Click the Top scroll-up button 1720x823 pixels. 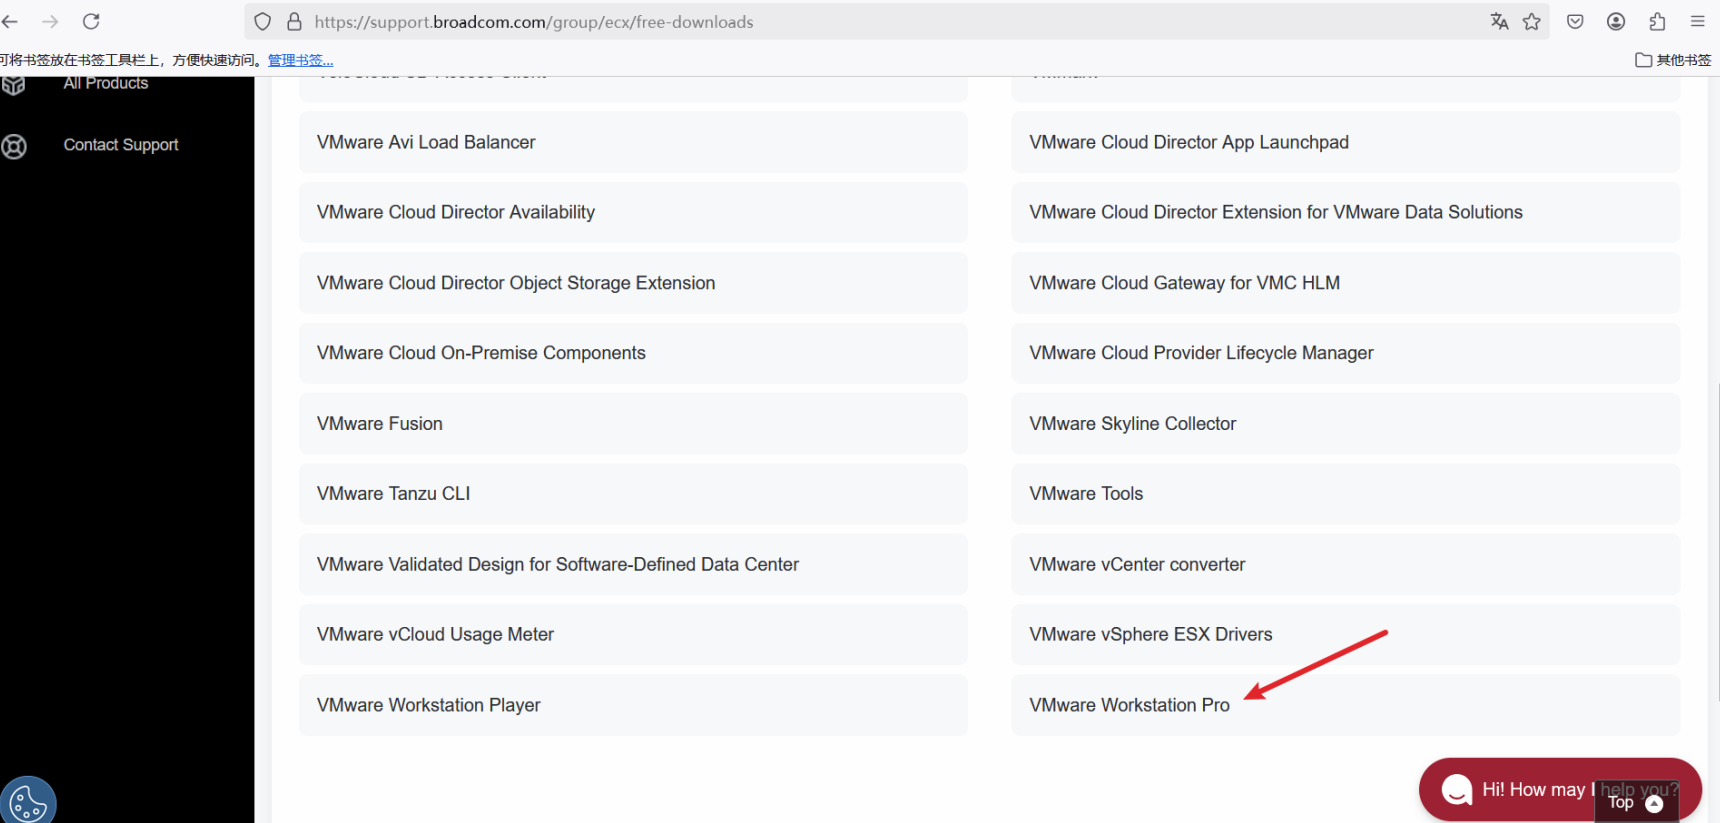(x=1636, y=803)
